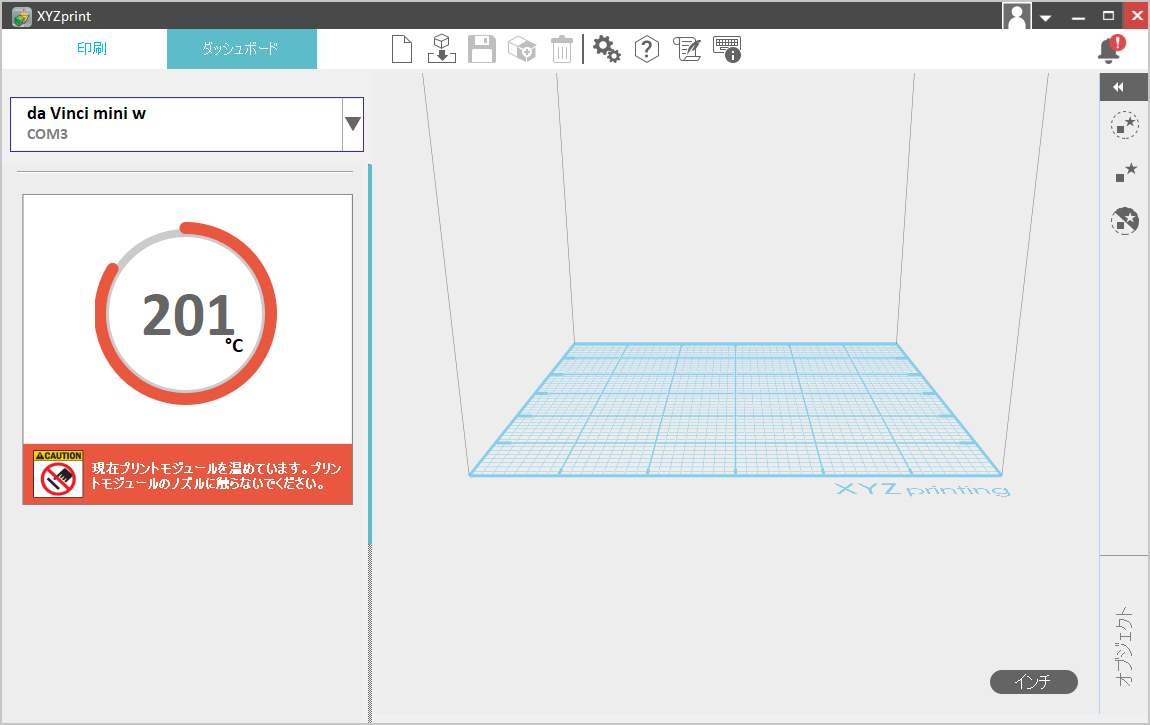This screenshot has height=725, width=1150.
Task: Click the インチ unit button
Action: pos(1033,682)
